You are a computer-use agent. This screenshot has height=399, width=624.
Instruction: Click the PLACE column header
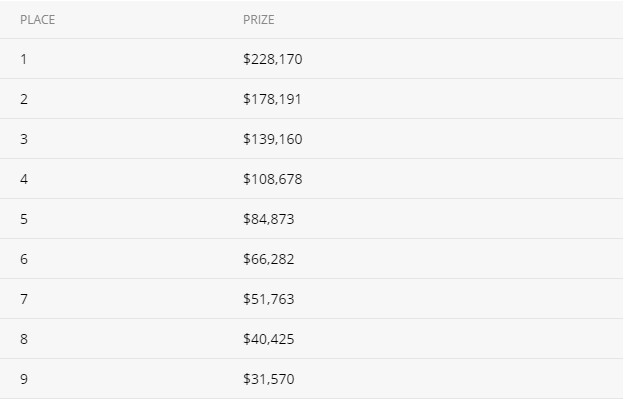coord(37,19)
